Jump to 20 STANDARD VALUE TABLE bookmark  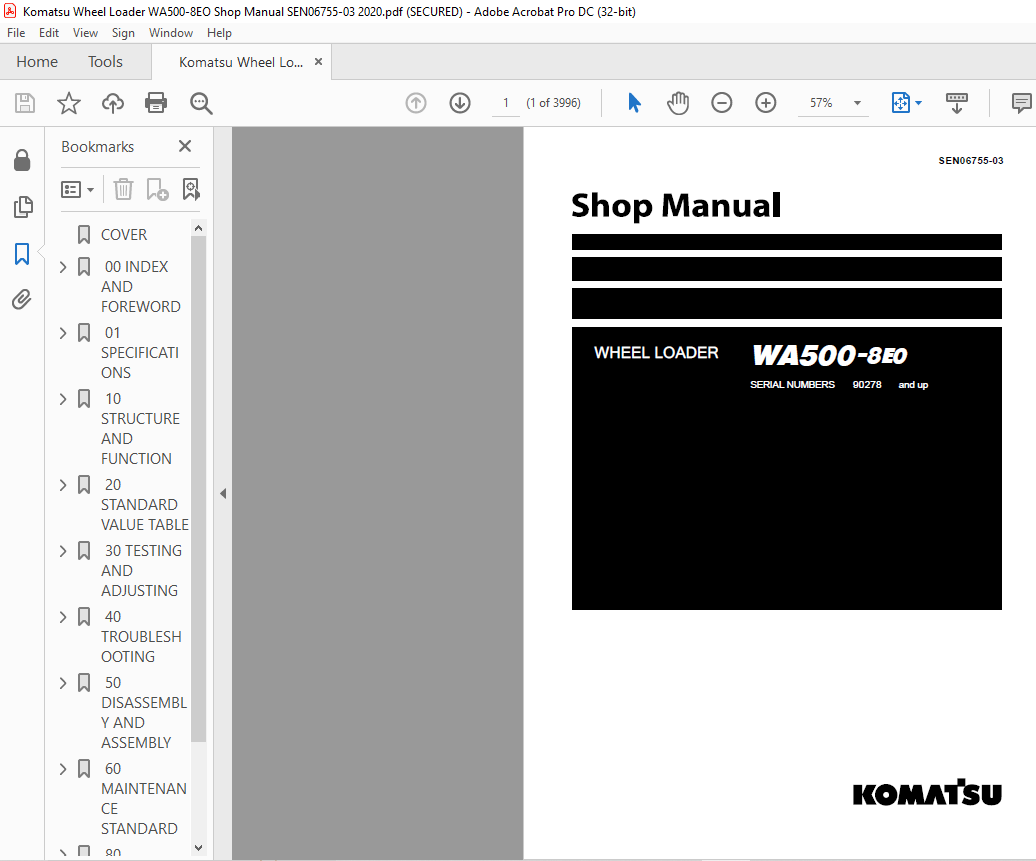click(144, 505)
